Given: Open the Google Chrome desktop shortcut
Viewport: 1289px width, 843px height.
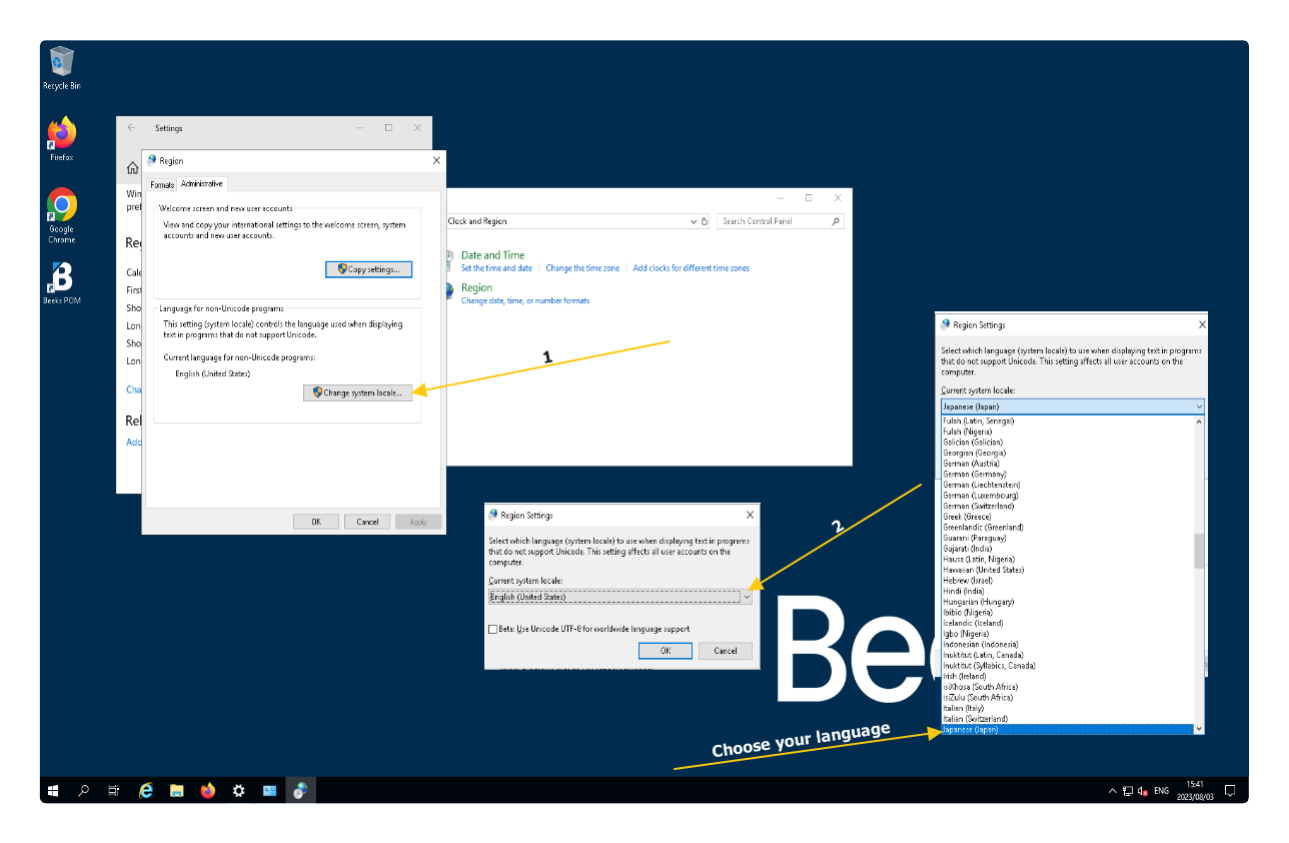Looking at the screenshot, I should pyautogui.click(x=61, y=215).
